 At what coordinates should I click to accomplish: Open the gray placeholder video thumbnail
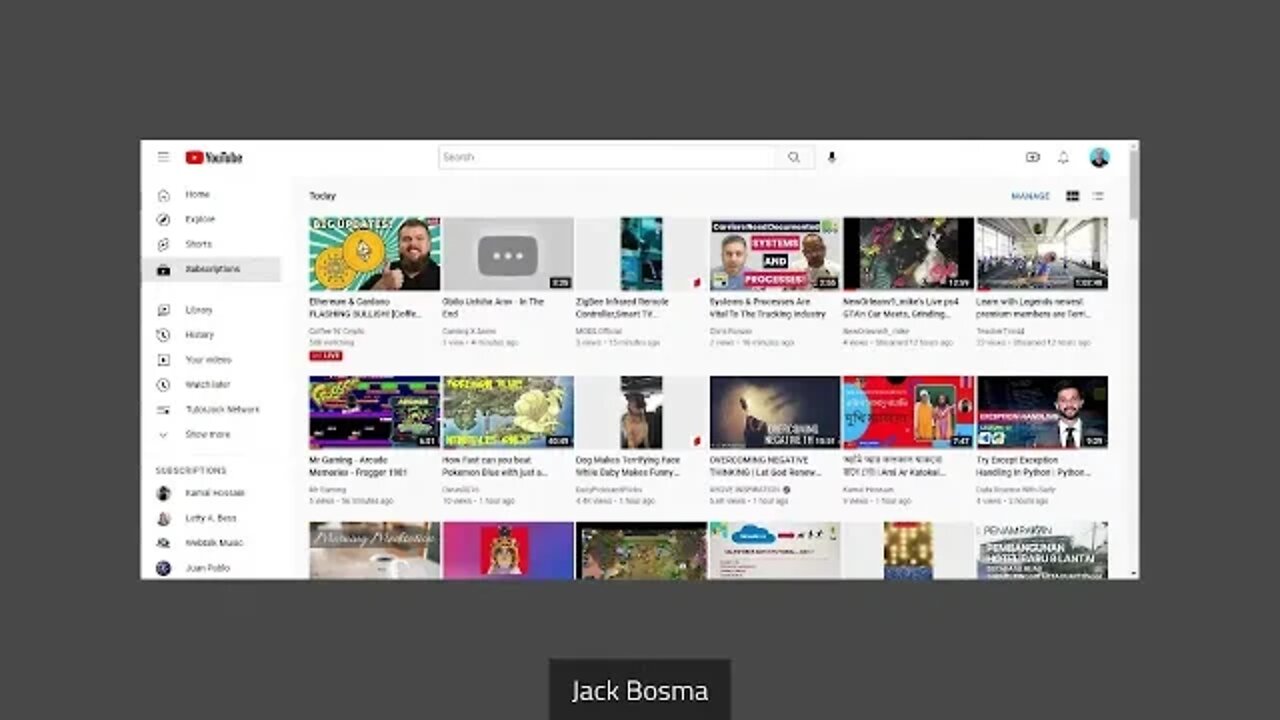(508, 254)
